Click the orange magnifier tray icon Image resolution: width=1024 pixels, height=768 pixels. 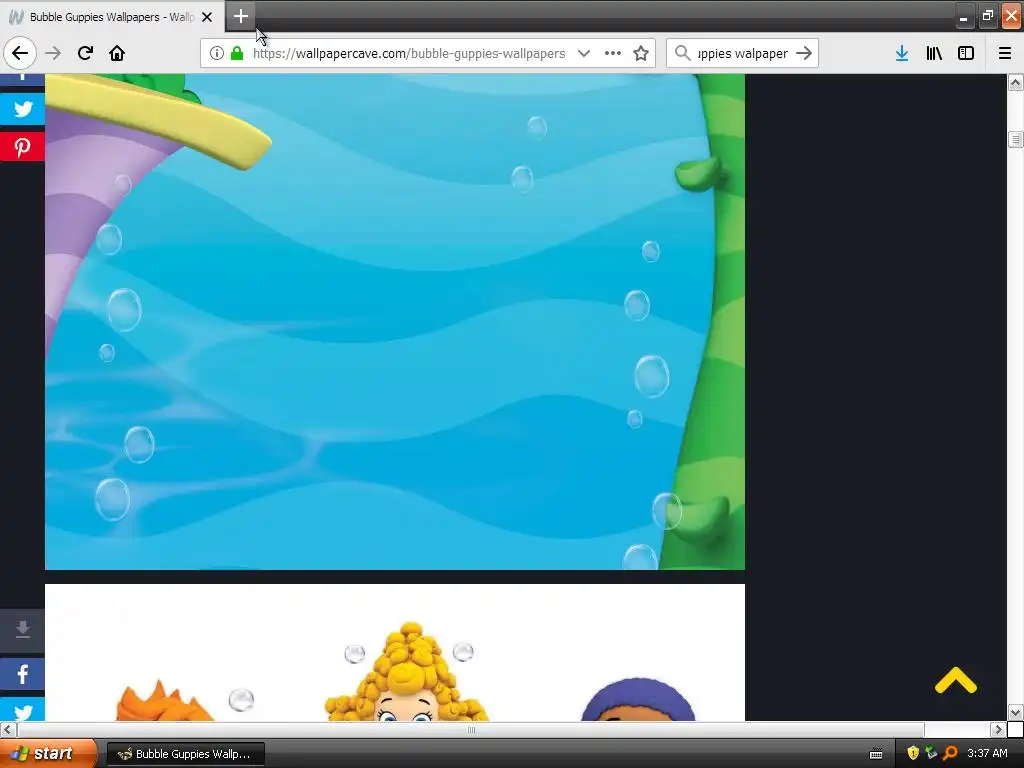tap(950, 754)
